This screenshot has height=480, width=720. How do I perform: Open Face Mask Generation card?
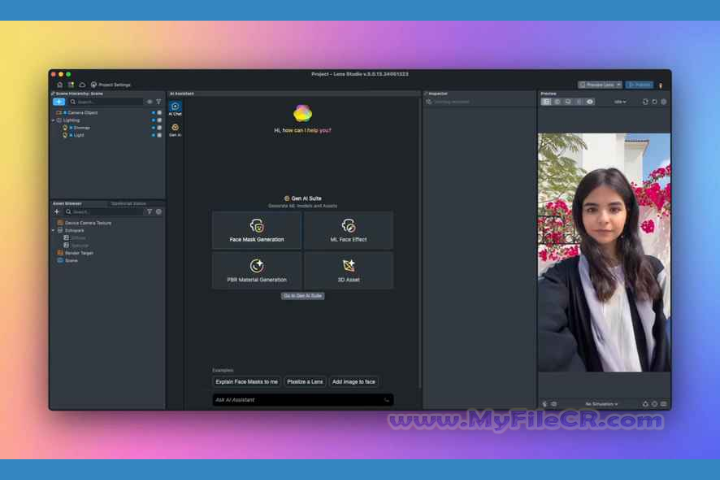click(257, 231)
